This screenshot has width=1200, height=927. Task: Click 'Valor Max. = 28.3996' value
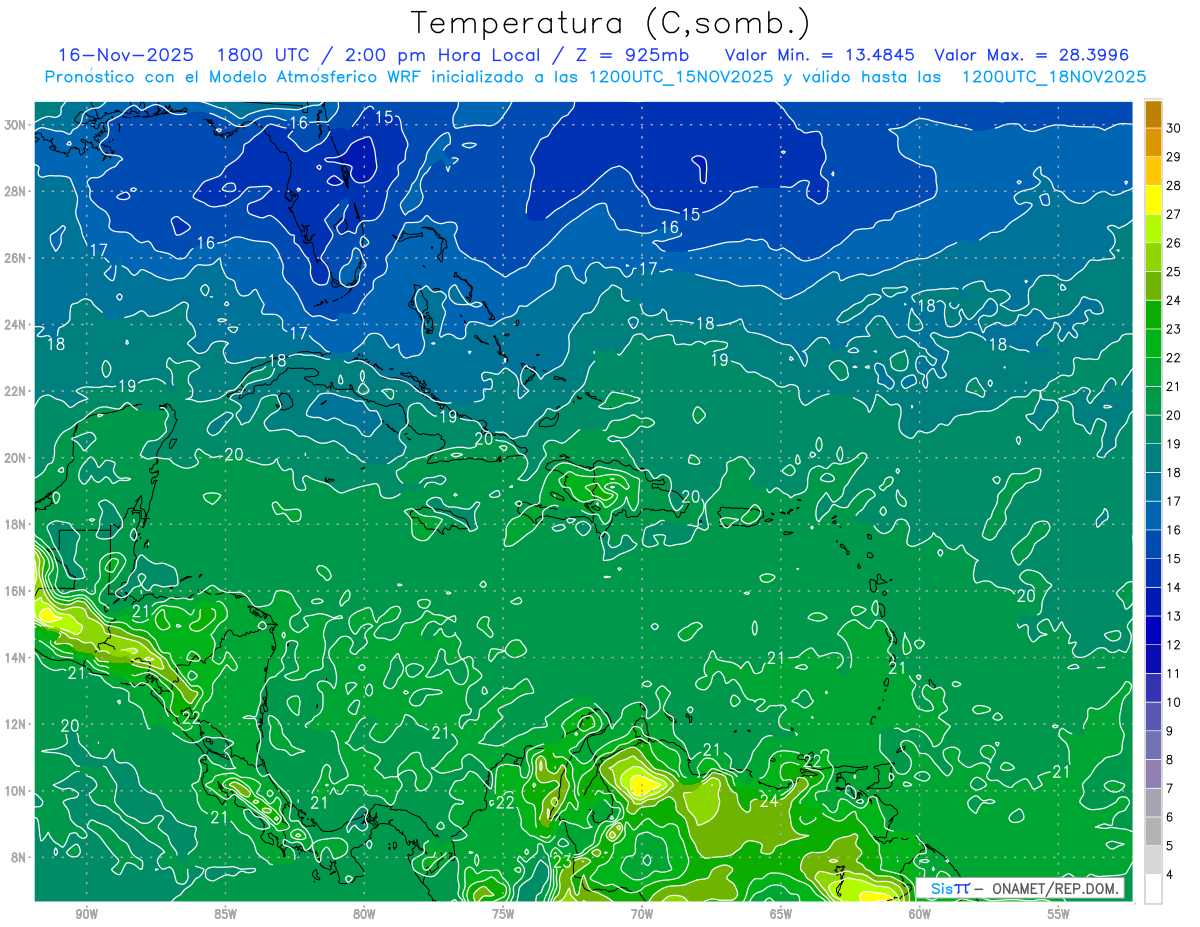[x=1031, y=55]
